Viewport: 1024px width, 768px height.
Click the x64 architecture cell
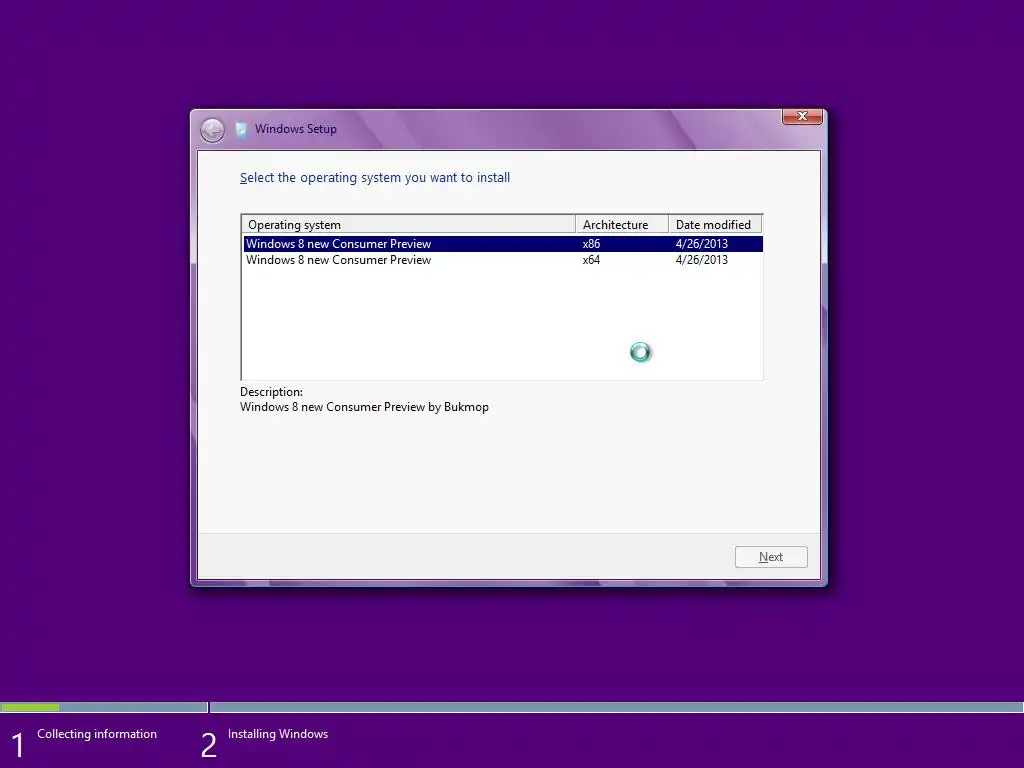click(591, 260)
